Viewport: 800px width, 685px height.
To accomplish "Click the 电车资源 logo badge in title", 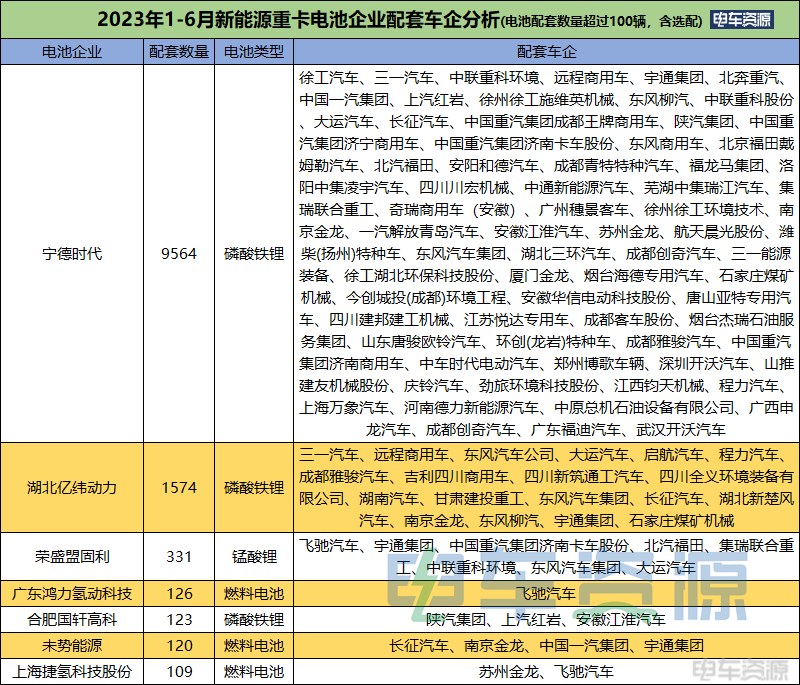I will pyautogui.click(x=742, y=20).
